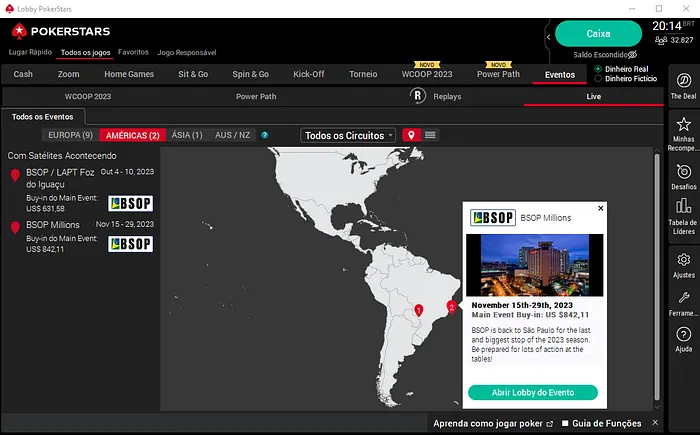Open the Spin & Go tab
The image size is (700, 435).
click(250, 74)
